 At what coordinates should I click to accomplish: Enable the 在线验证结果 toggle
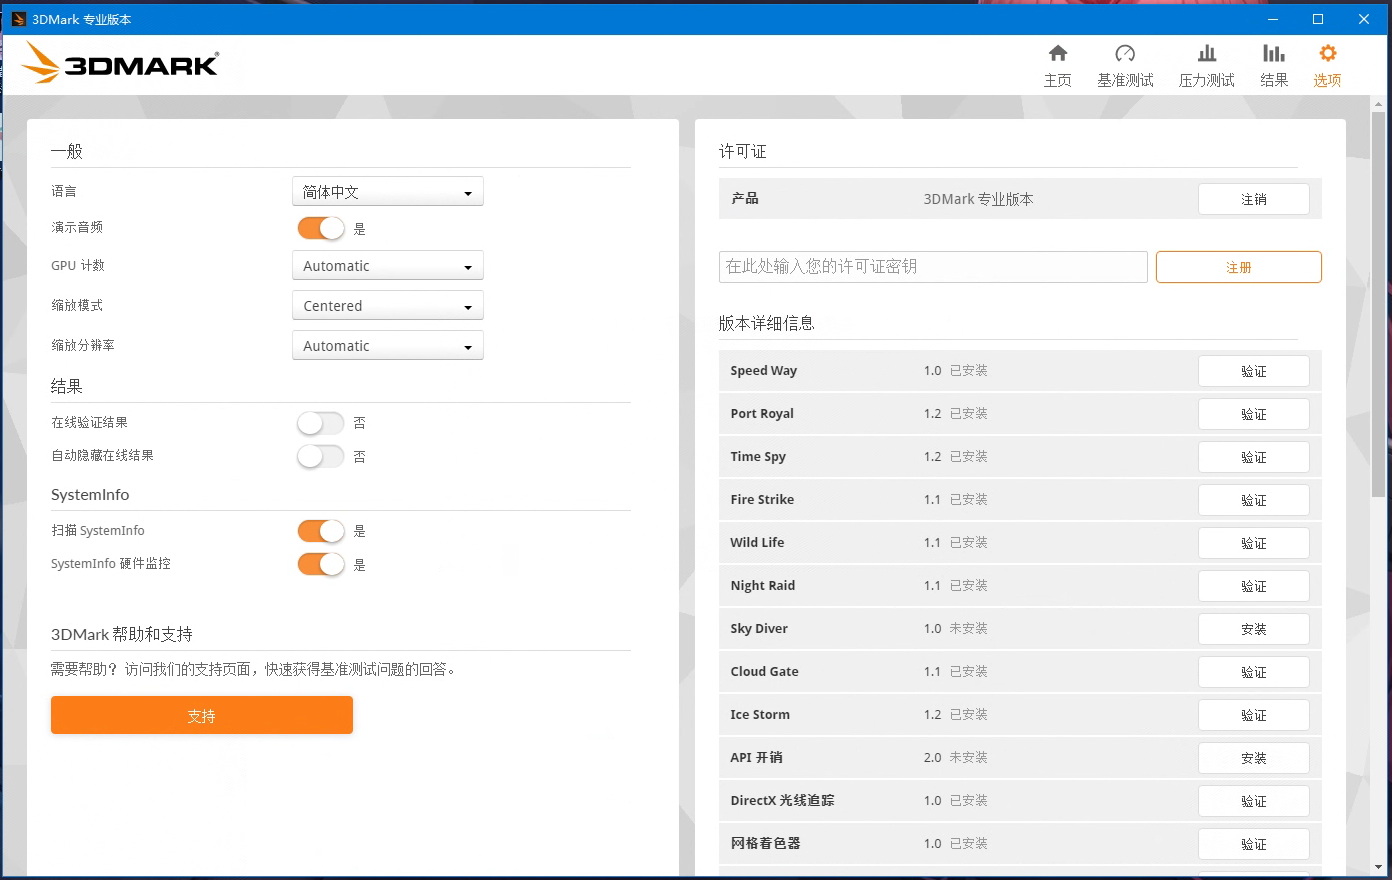321,423
